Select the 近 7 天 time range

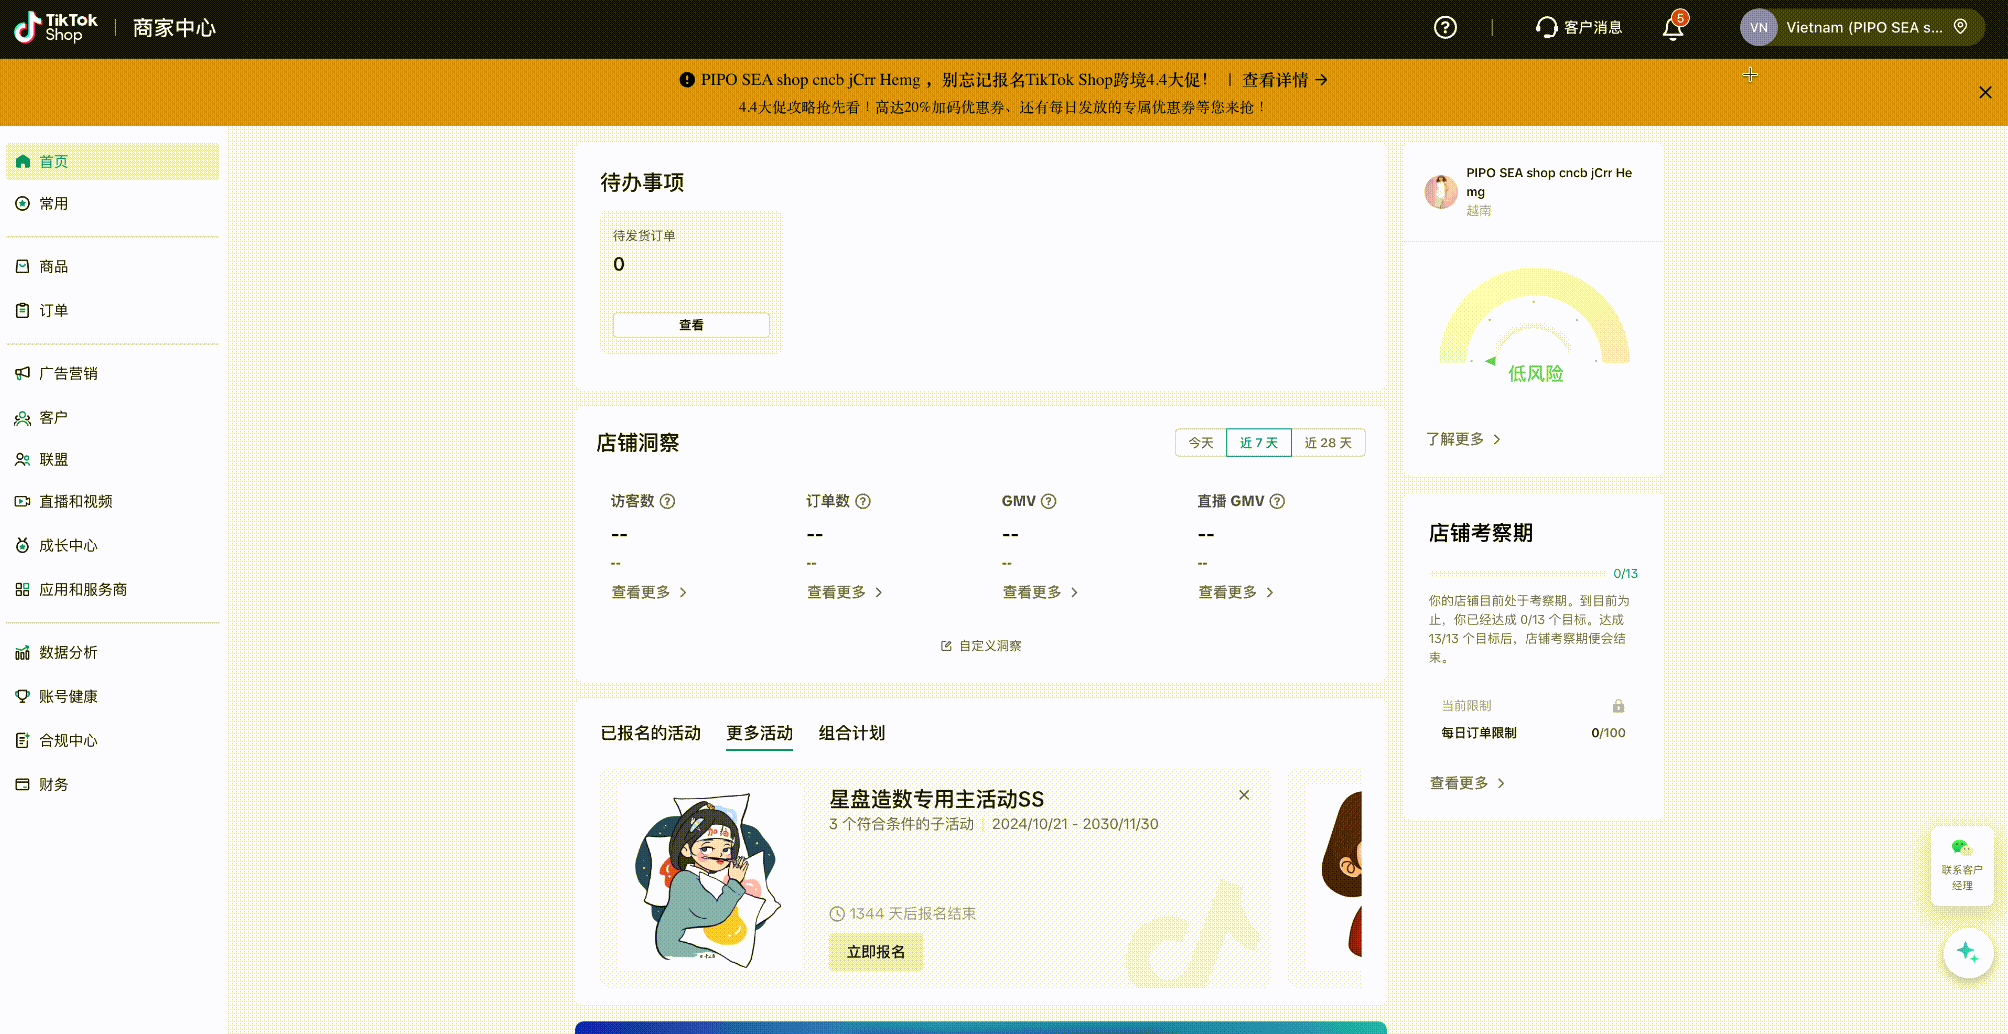(x=1258, y=443)
